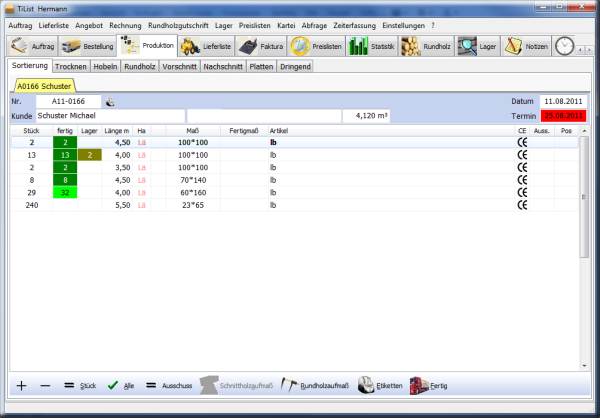600x418 pixels.
Task: Click the Kunde field Schuster Michael
Action: point(110,116)
